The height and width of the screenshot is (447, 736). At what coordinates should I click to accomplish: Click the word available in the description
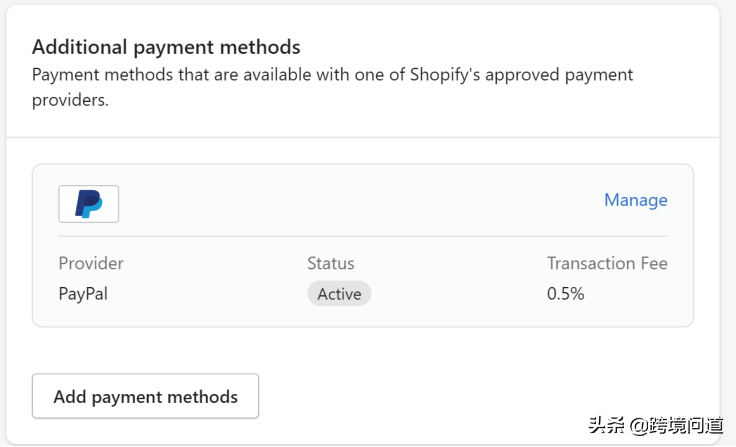click(x=258, y=75)
